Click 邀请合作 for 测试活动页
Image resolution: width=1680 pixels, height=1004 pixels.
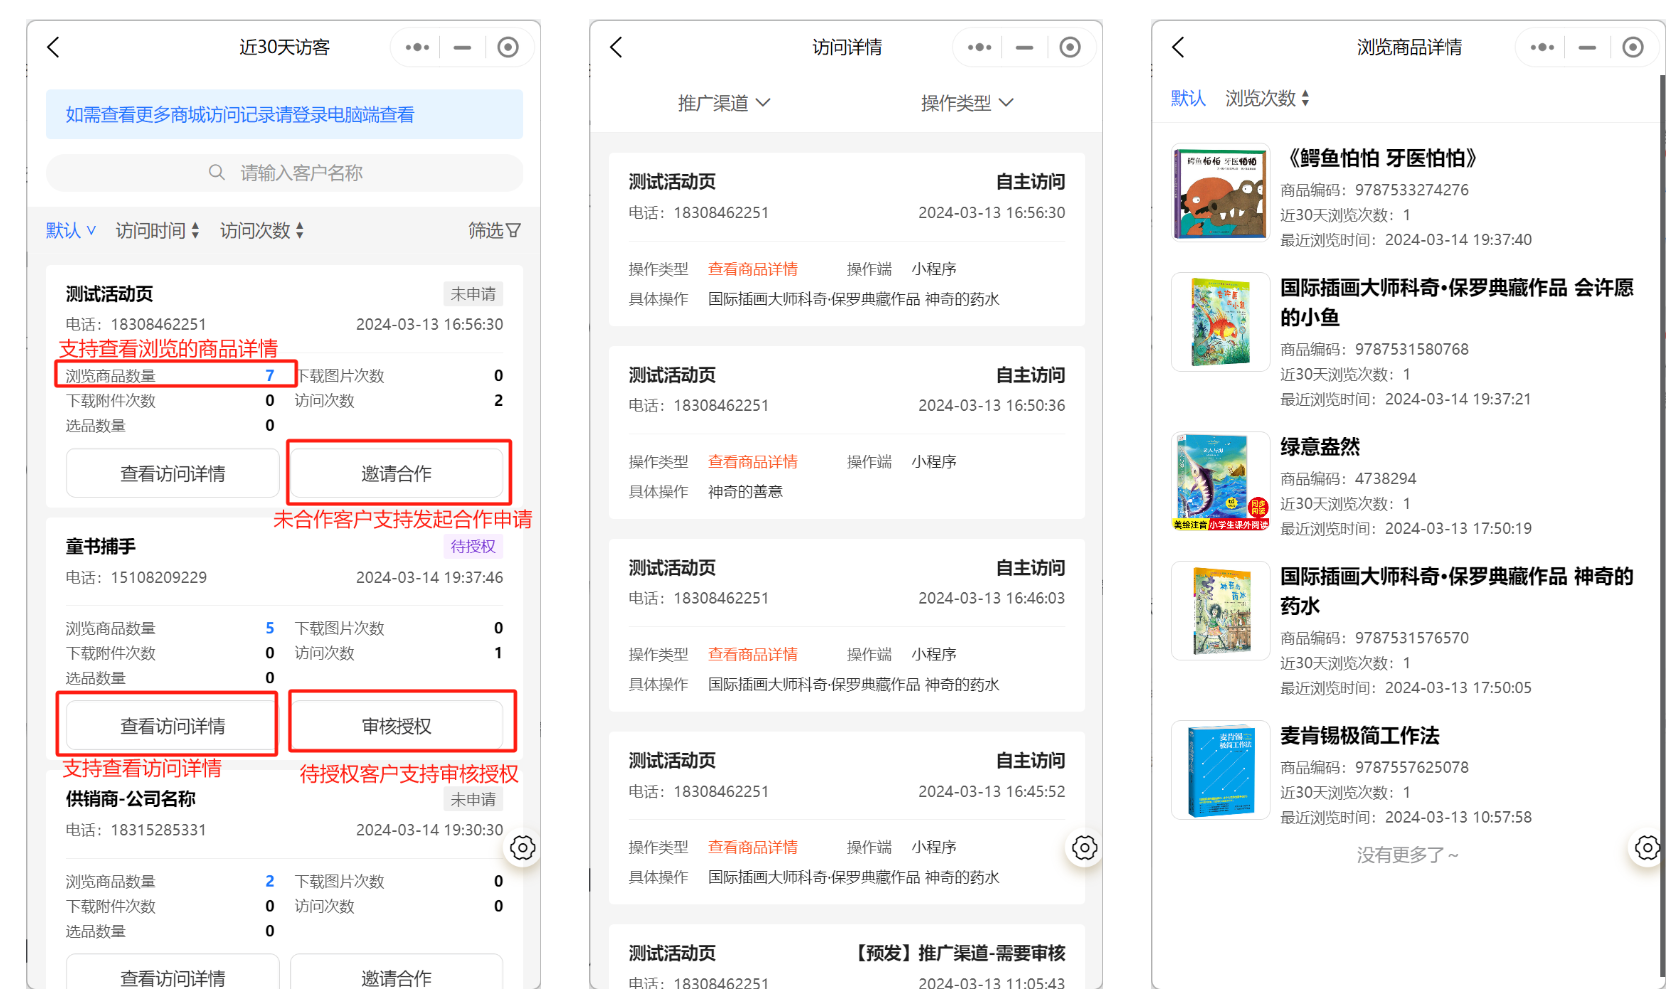coord(397,473)
